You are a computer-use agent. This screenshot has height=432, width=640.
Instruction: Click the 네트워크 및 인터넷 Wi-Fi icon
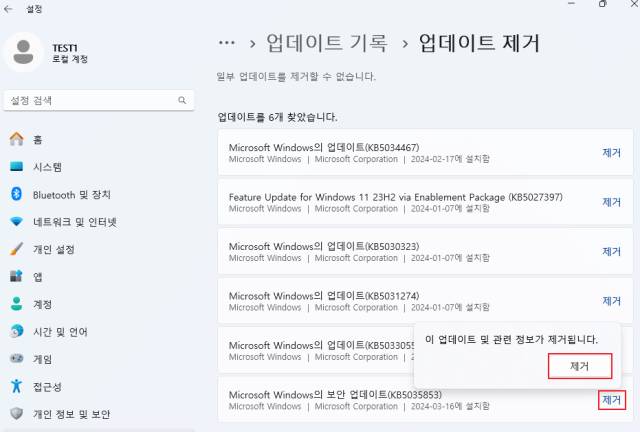click(16, 222)
